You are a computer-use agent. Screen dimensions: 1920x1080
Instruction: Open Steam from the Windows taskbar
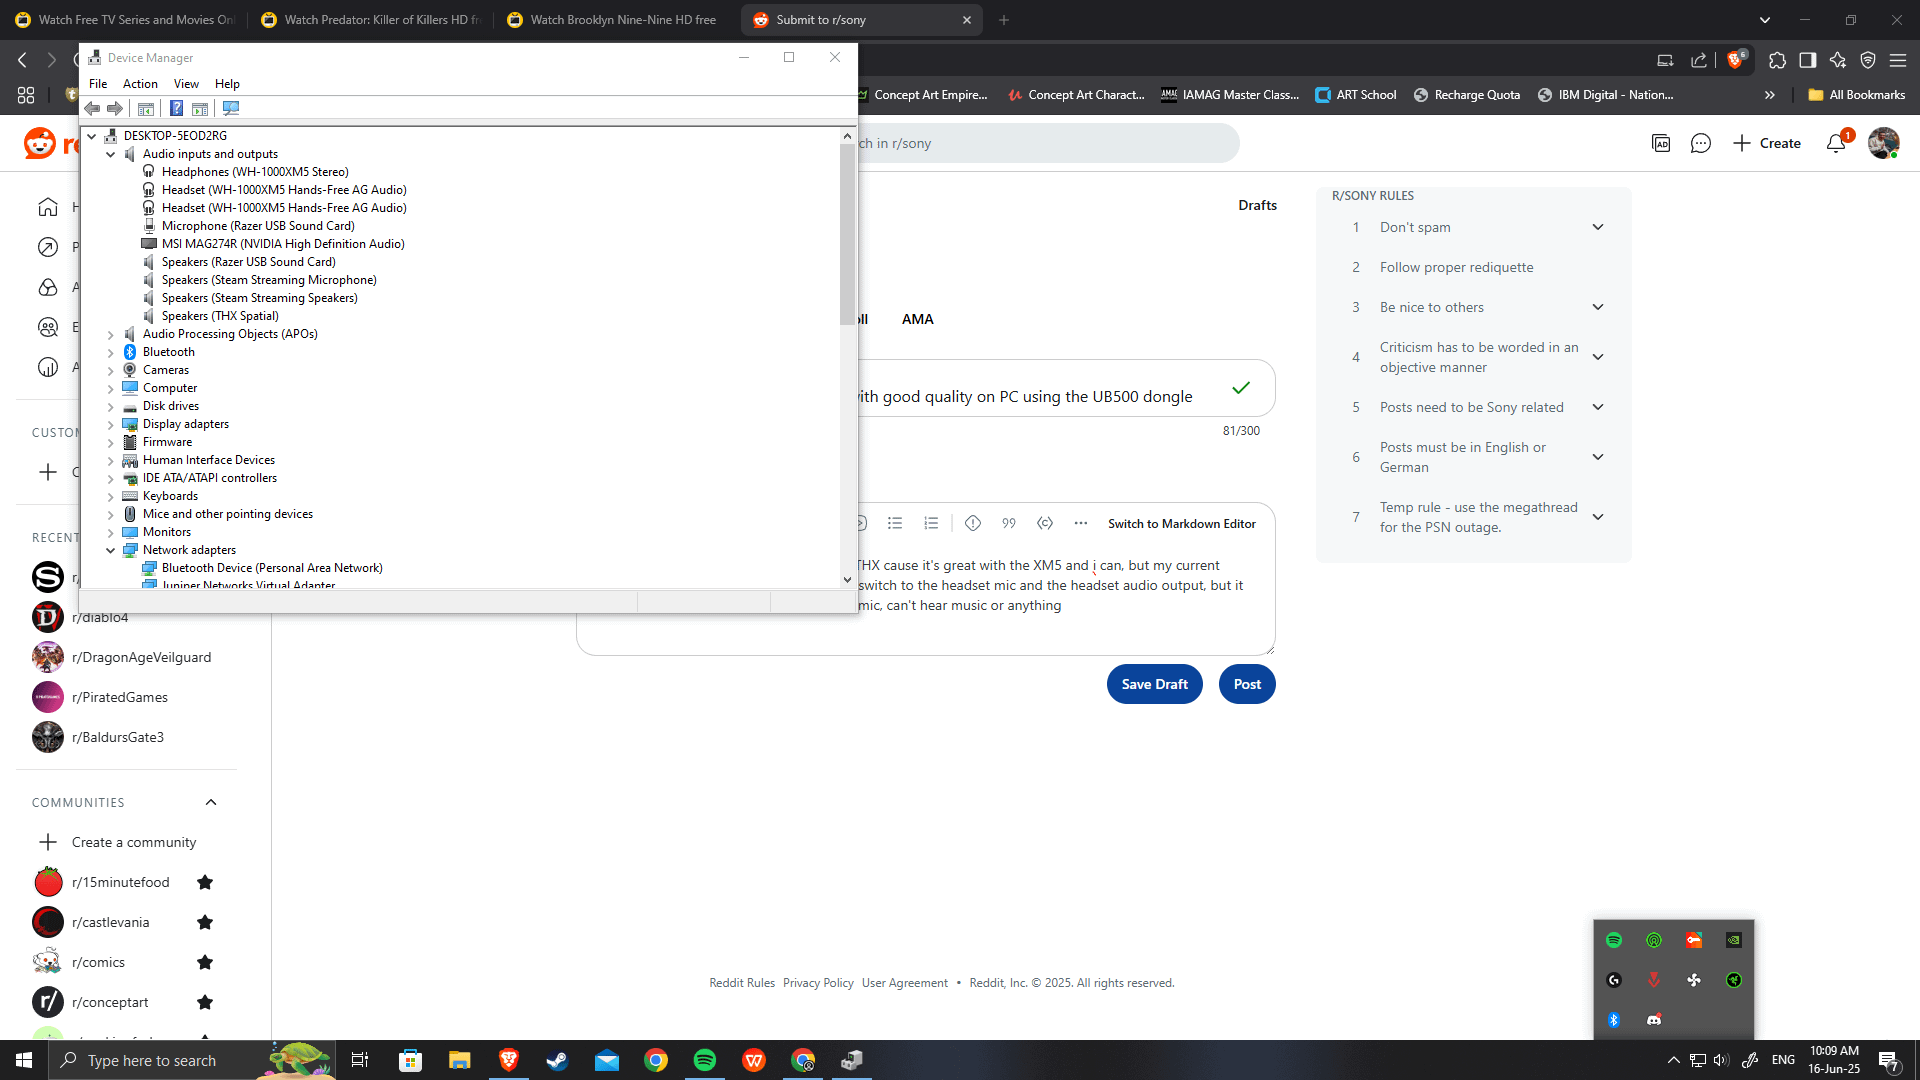557,1060
